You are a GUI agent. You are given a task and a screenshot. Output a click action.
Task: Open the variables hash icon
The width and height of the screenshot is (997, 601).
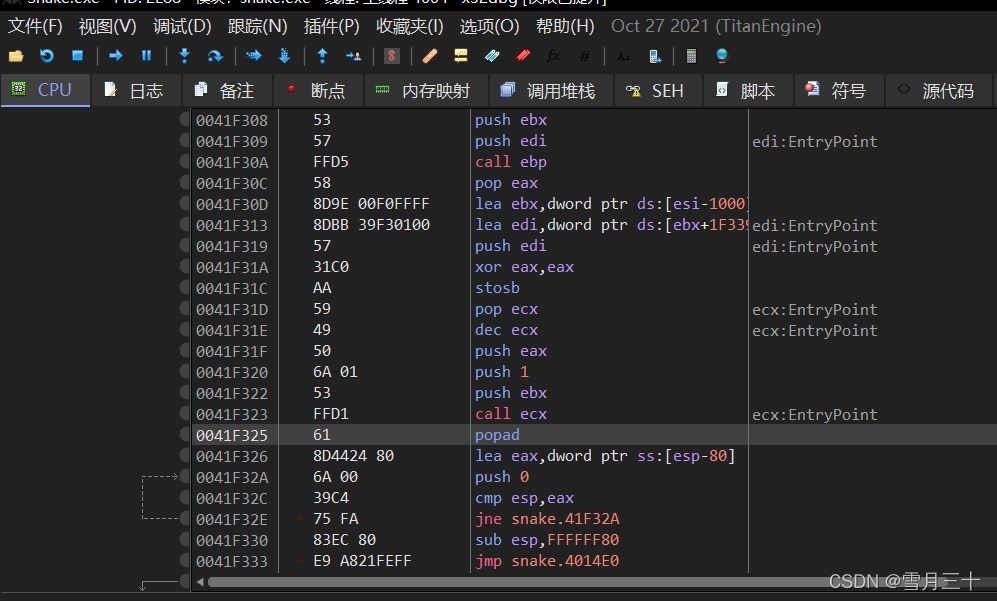pyautogui.click(x=585, y=56)
